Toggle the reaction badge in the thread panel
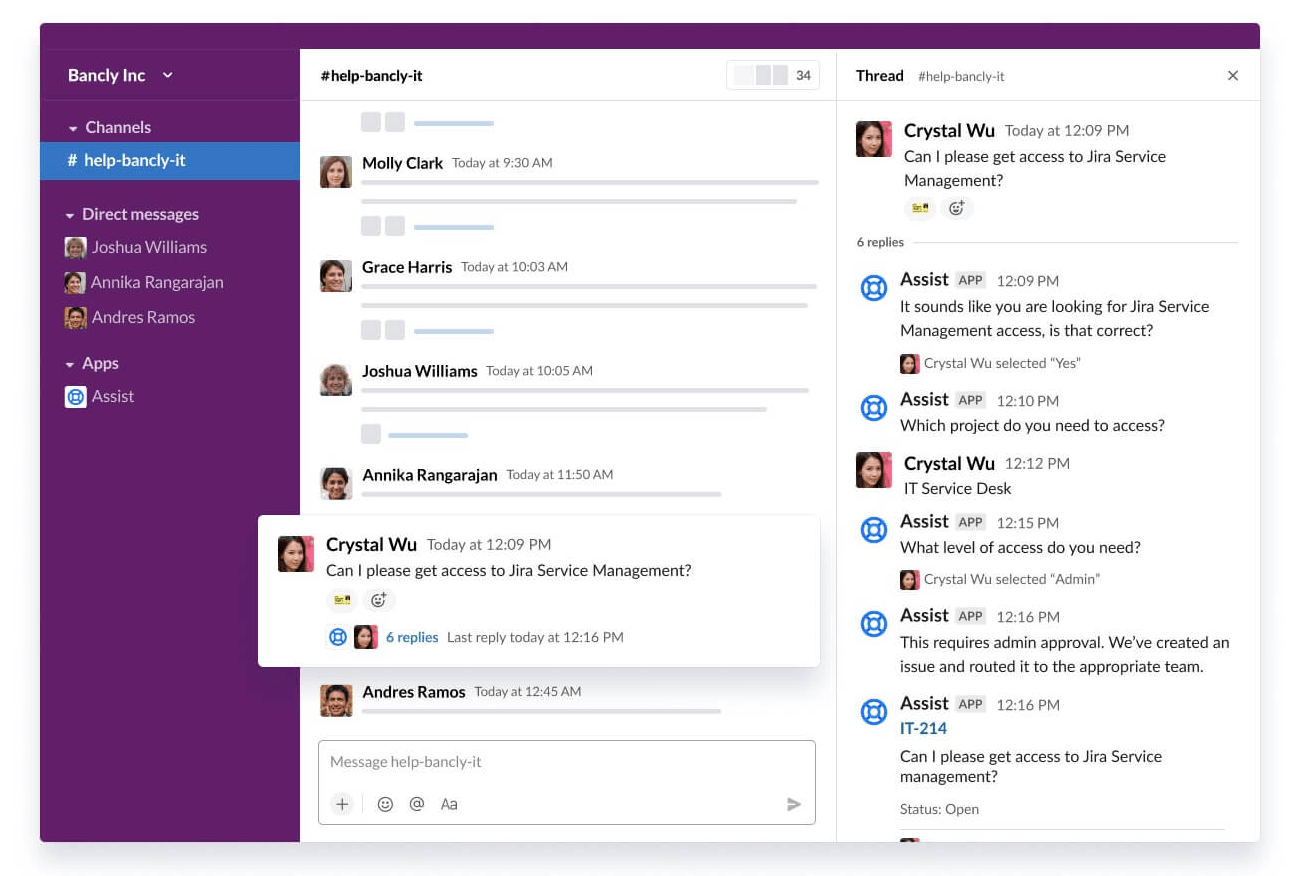 (920, 208)
